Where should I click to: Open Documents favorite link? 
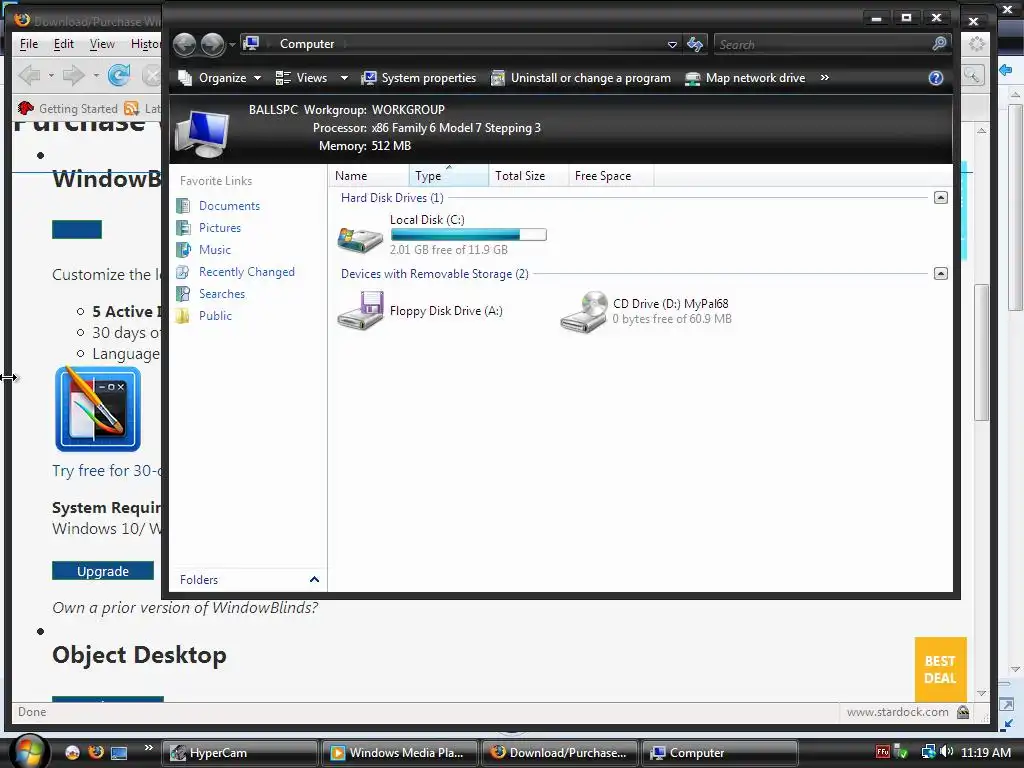click(229, 206)
